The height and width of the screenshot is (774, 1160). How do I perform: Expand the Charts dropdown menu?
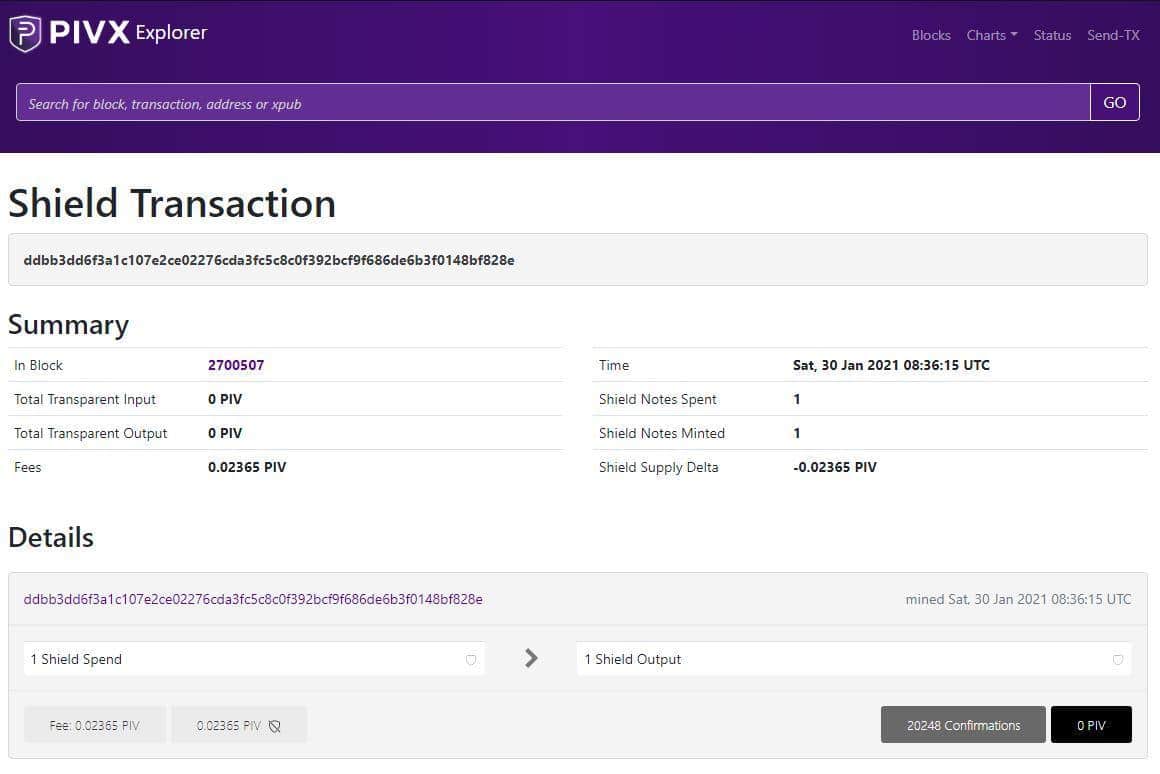pyautogui.click(x=991, y=36)
